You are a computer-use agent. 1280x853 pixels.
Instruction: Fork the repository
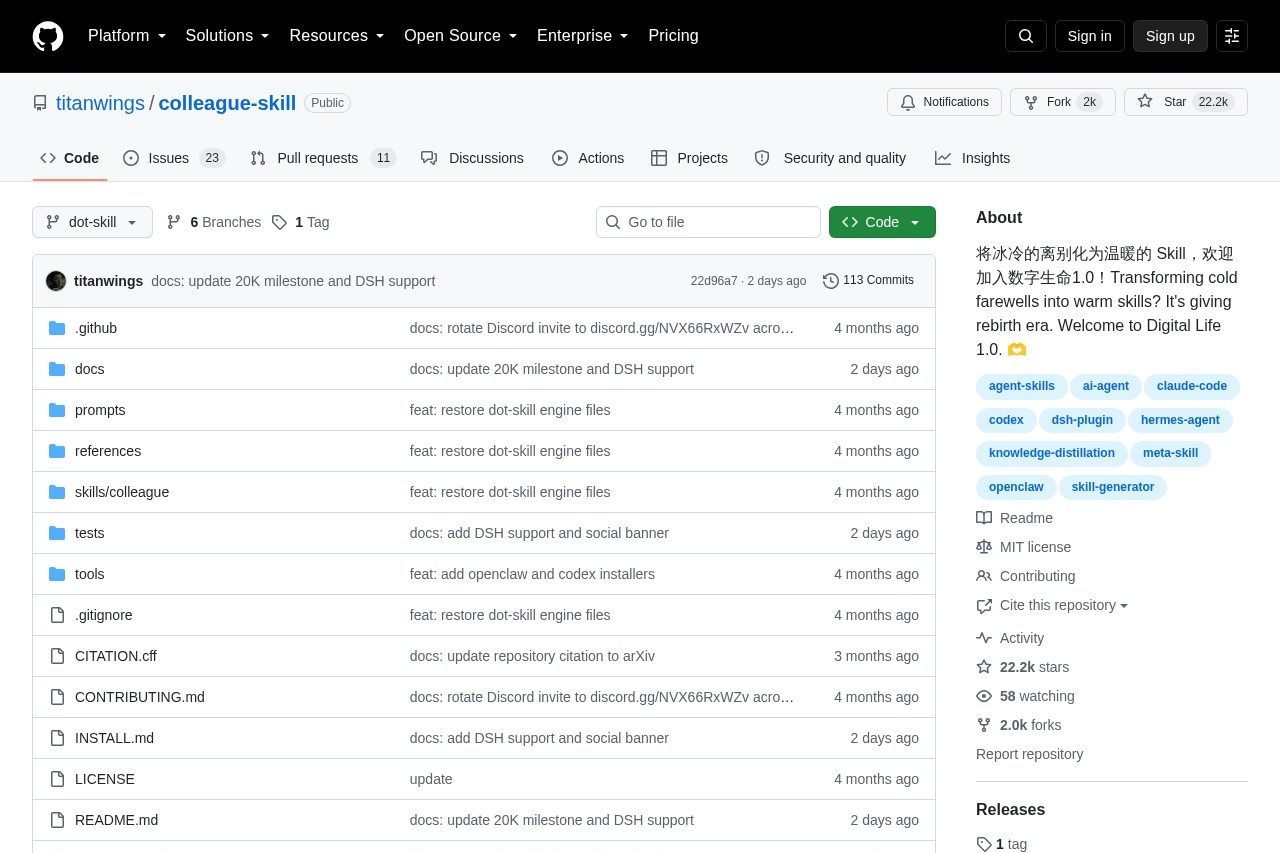pyautogui.click(x=1063, y=102)
